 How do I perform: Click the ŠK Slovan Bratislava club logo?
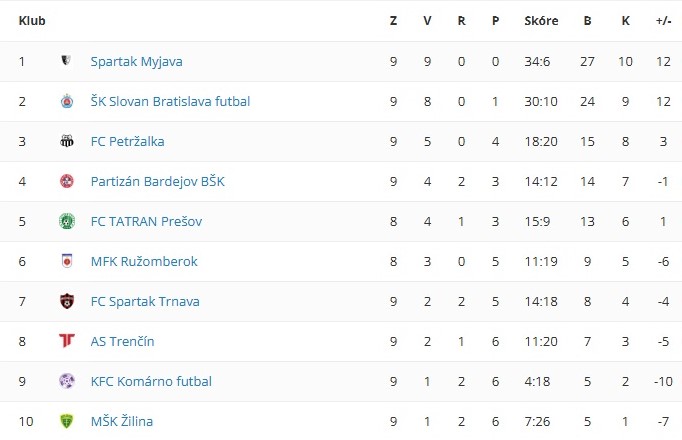[x=66, y=101]
